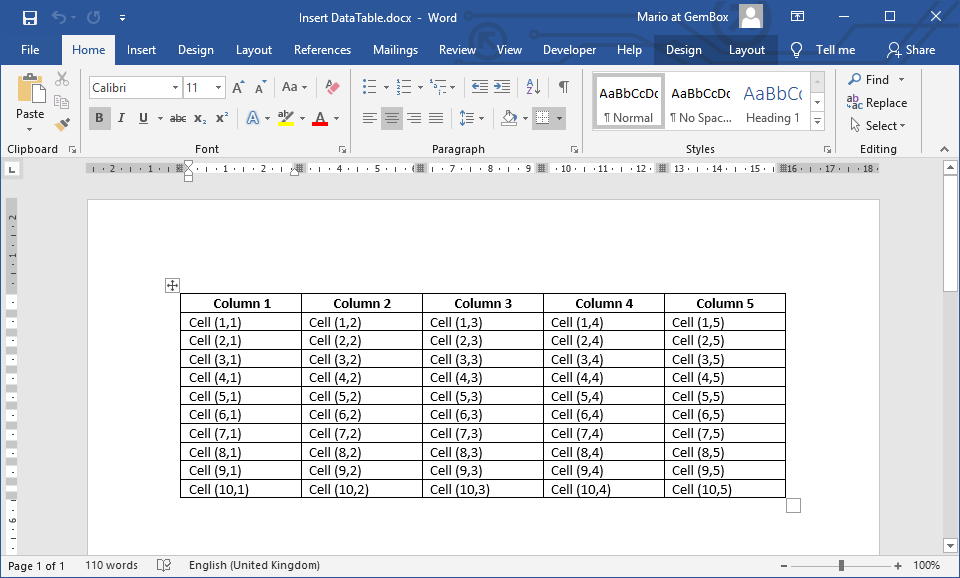Open the Text Highlight Color tool
The image size is (960, 578).
[x=284, y=118]
